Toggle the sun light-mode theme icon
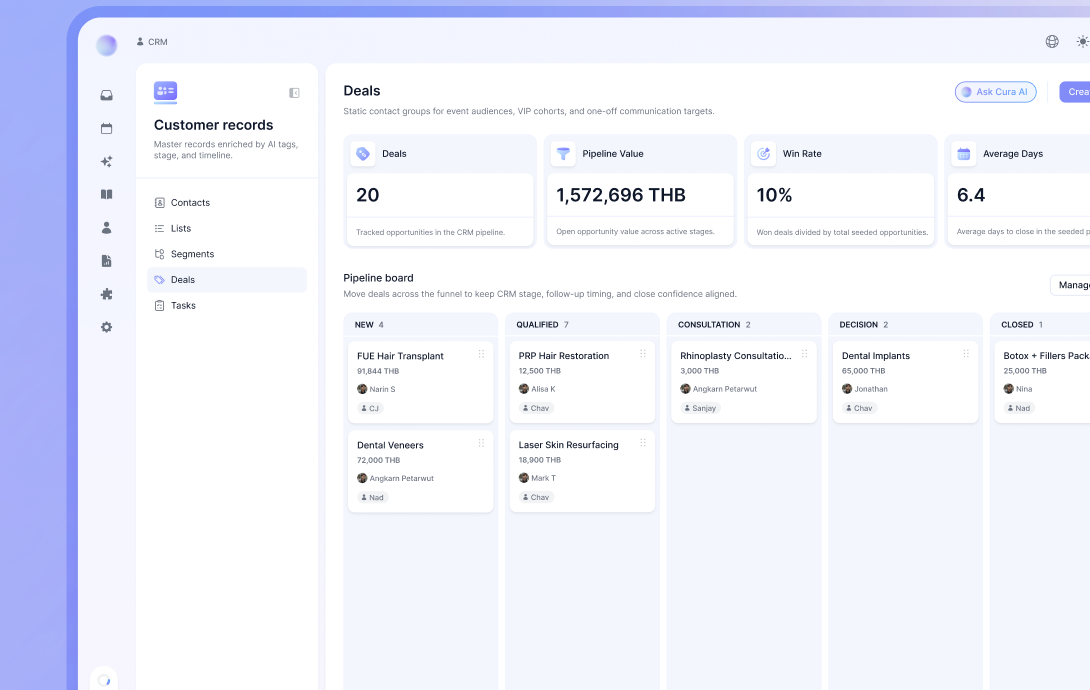The width and height of the screenshot is (1090, 690). point(1082,42)
